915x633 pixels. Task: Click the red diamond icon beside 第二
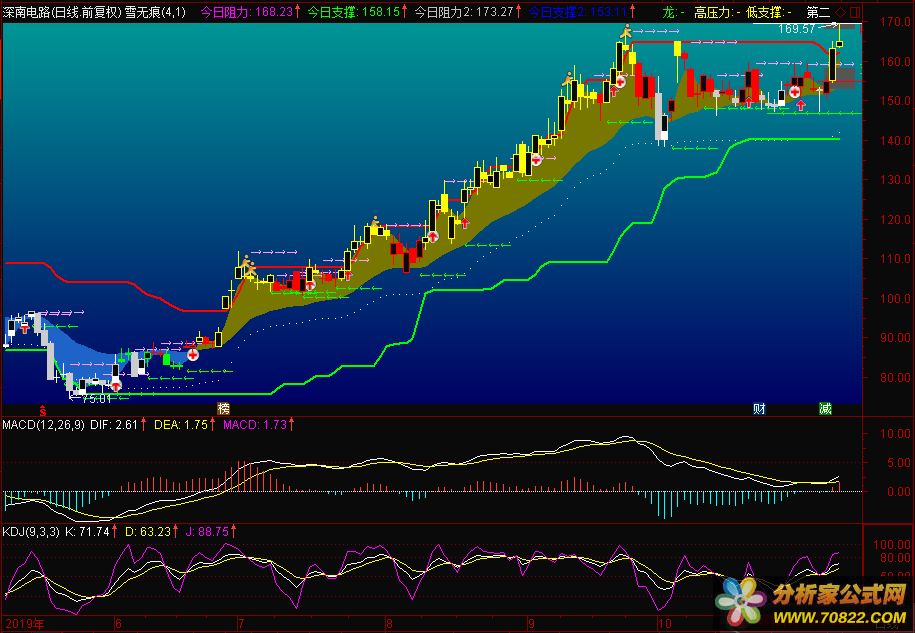pyautogui.click(x=841, y=12)
